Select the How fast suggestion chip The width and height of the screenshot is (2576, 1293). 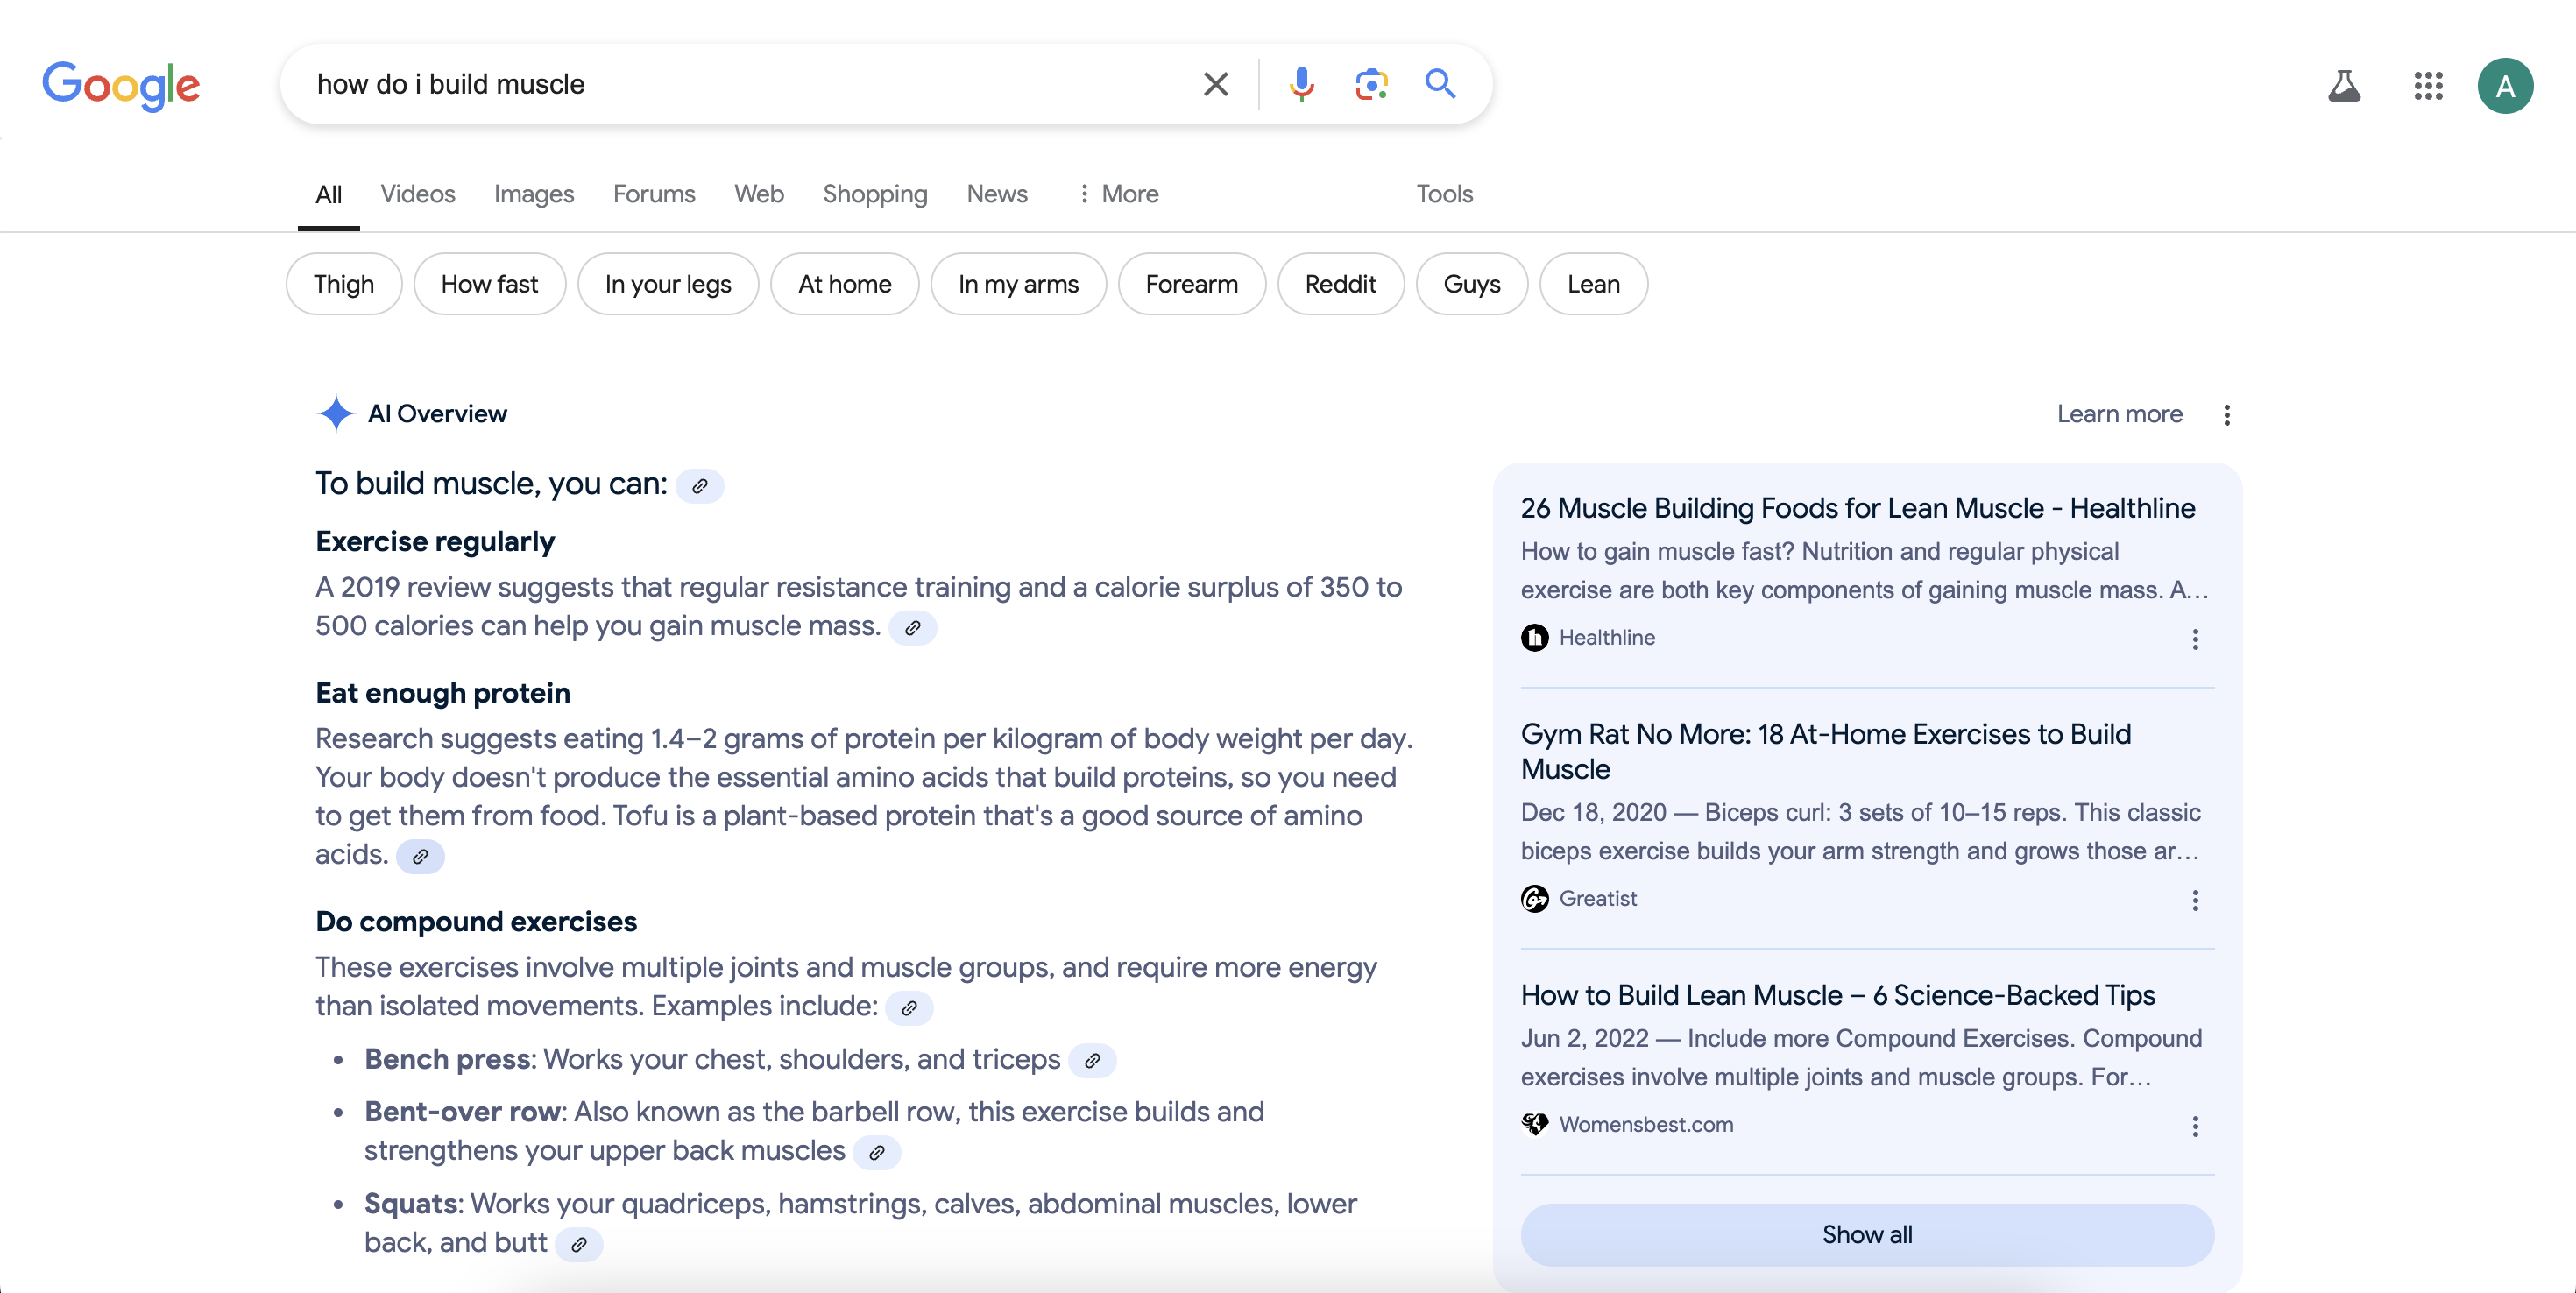(x=490, y=284)
